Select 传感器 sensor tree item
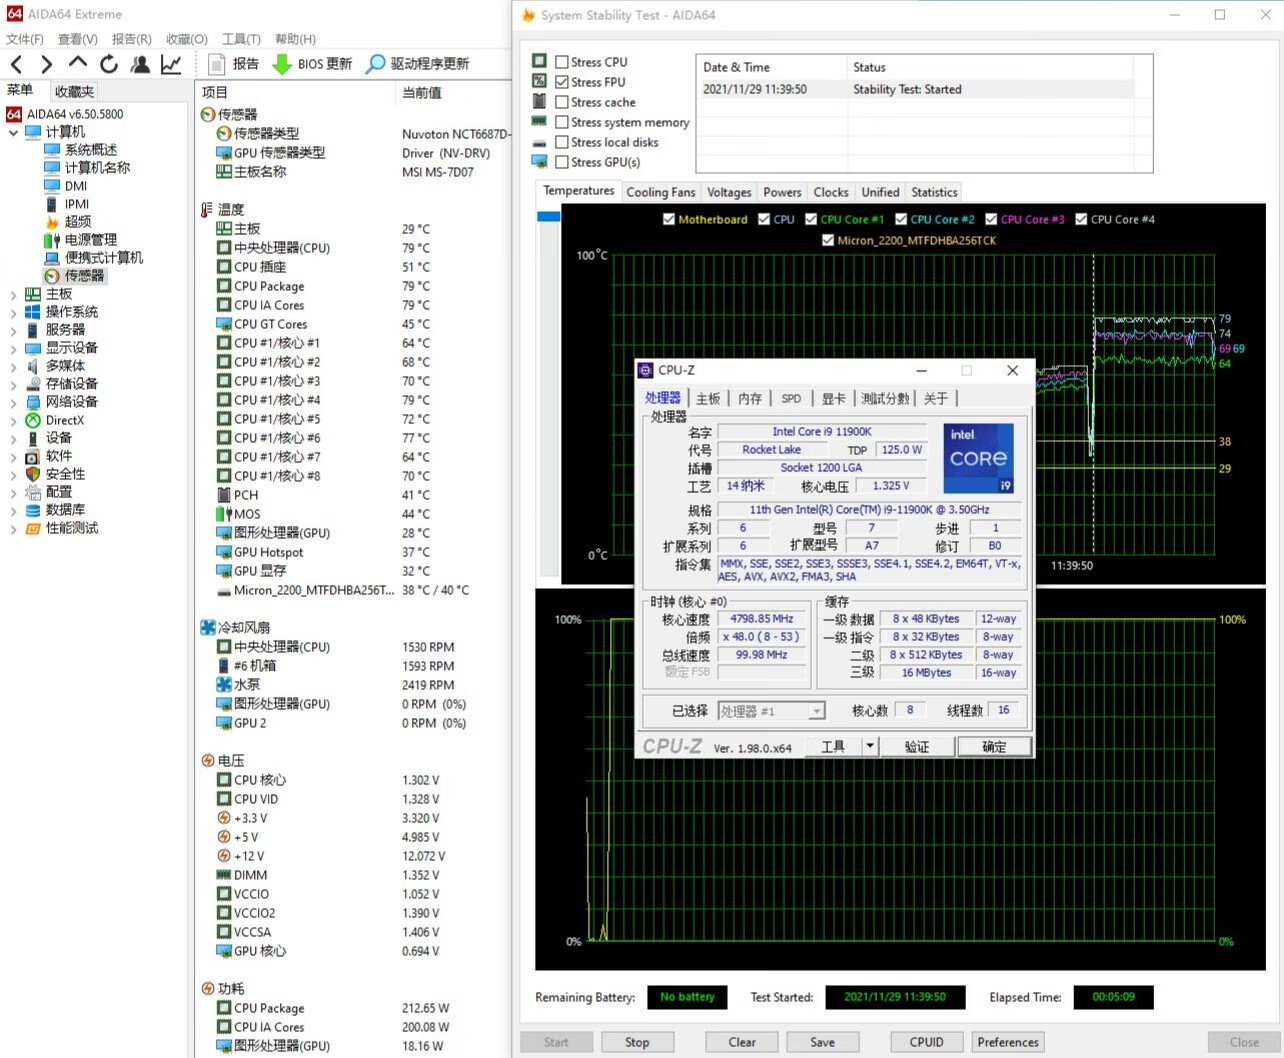Screen dimensions: 1284x1058 click(84, 275)
